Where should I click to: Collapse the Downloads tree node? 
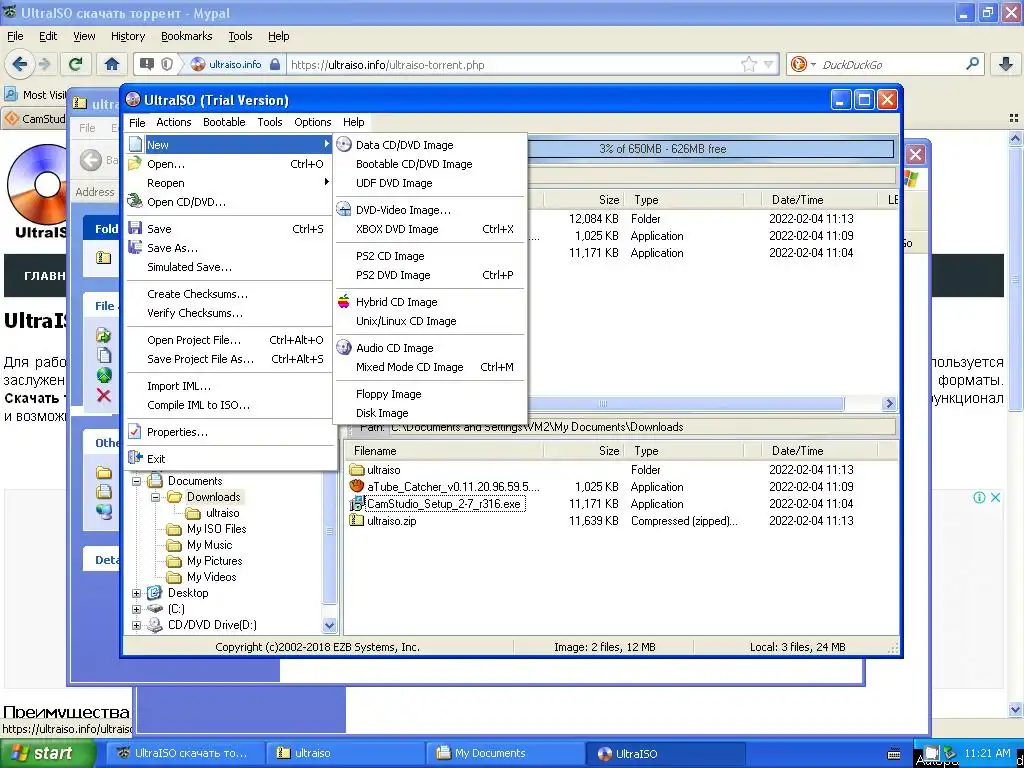155,498
